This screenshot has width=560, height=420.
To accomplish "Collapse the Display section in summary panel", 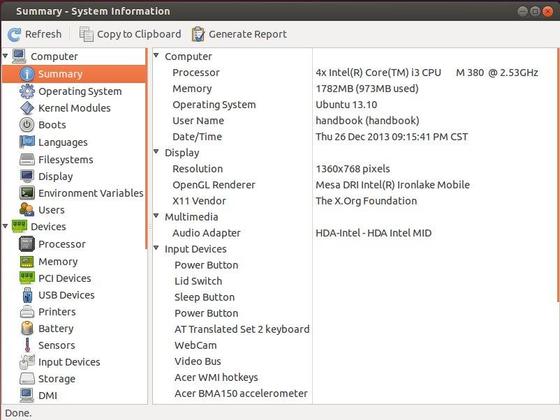I will [156, 152].
